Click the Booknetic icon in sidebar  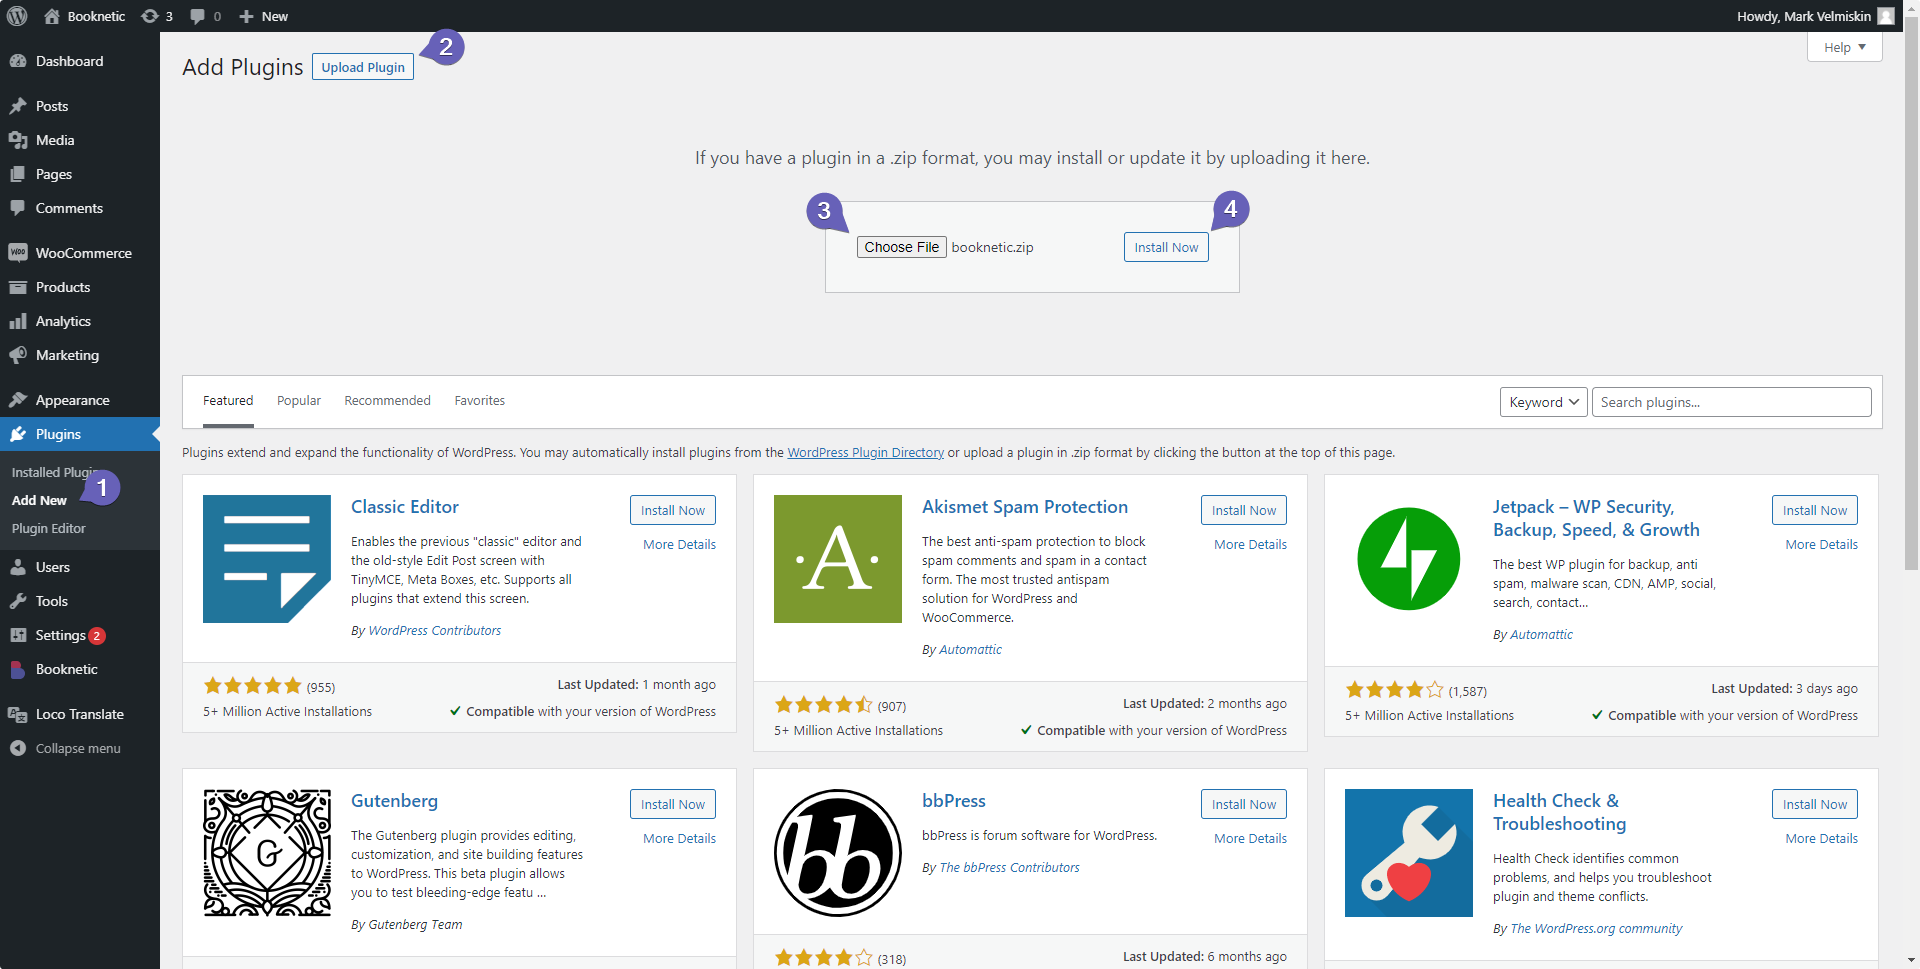(18, 669)
